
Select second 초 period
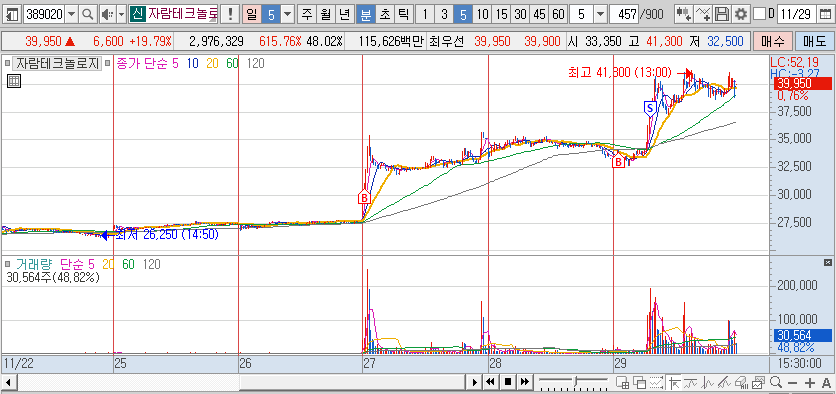coord(384,14)
